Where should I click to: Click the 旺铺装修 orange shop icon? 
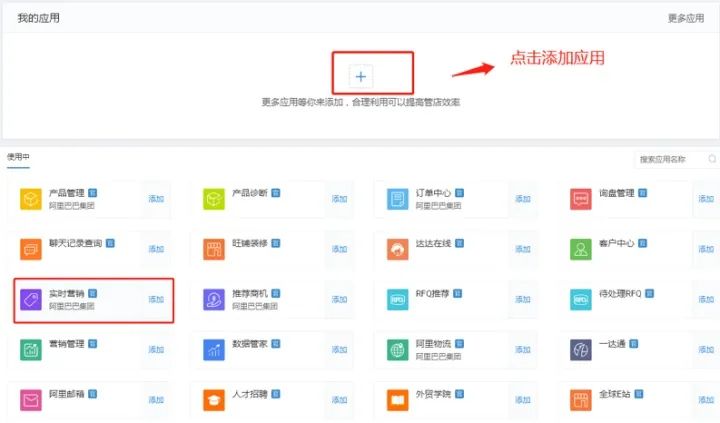point(214,249)
